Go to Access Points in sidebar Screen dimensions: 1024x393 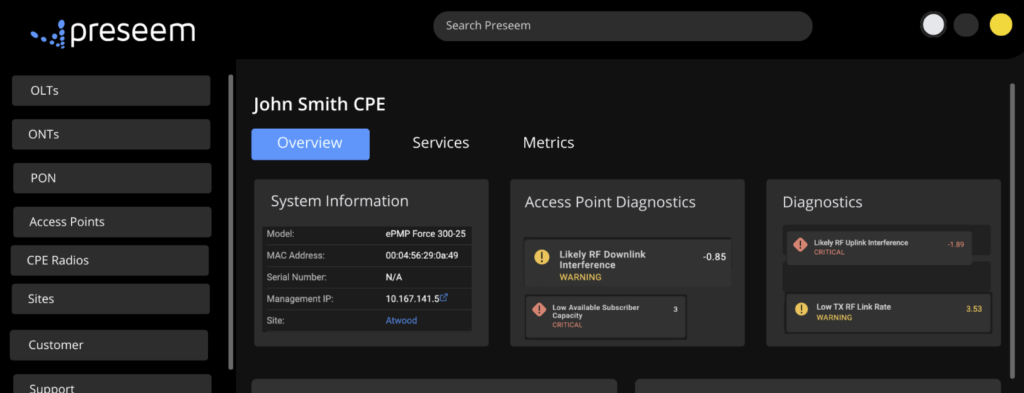coord(112,222)
